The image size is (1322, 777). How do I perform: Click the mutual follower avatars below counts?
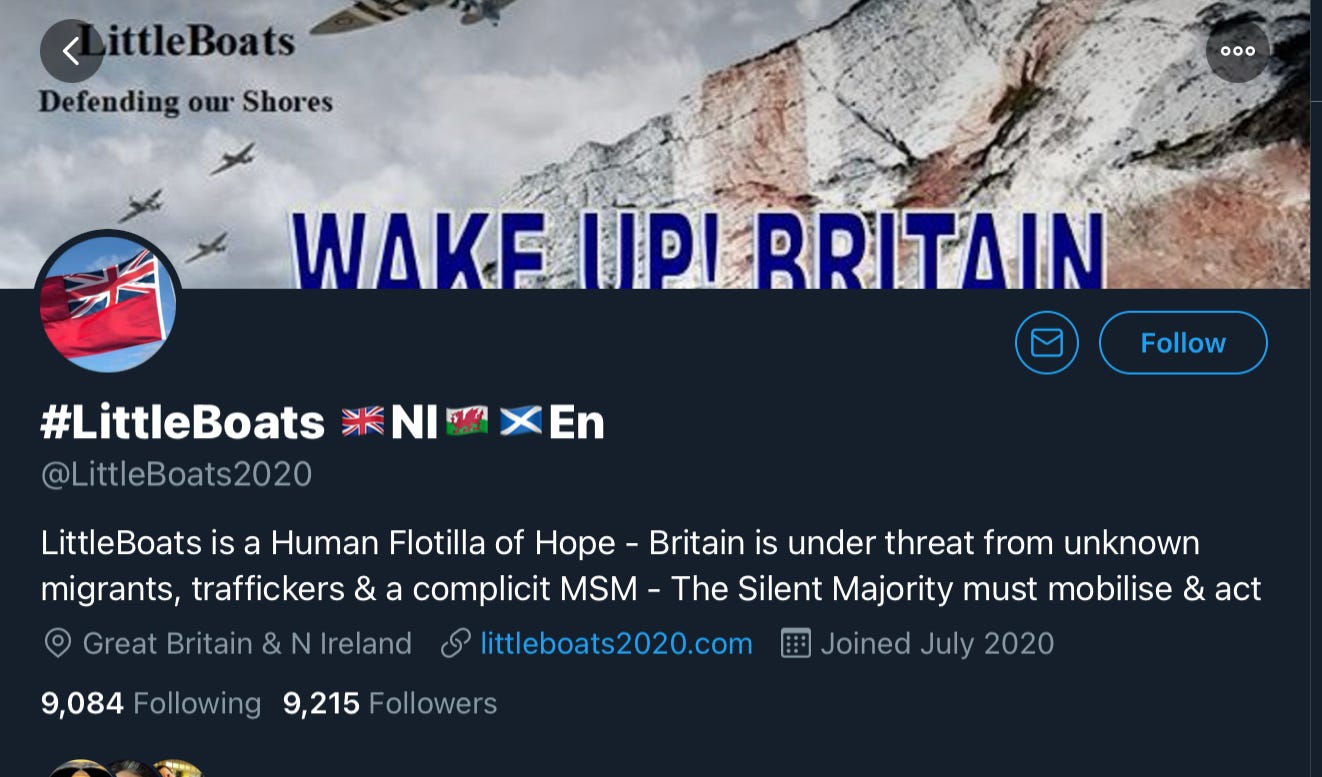click(125, 768)
